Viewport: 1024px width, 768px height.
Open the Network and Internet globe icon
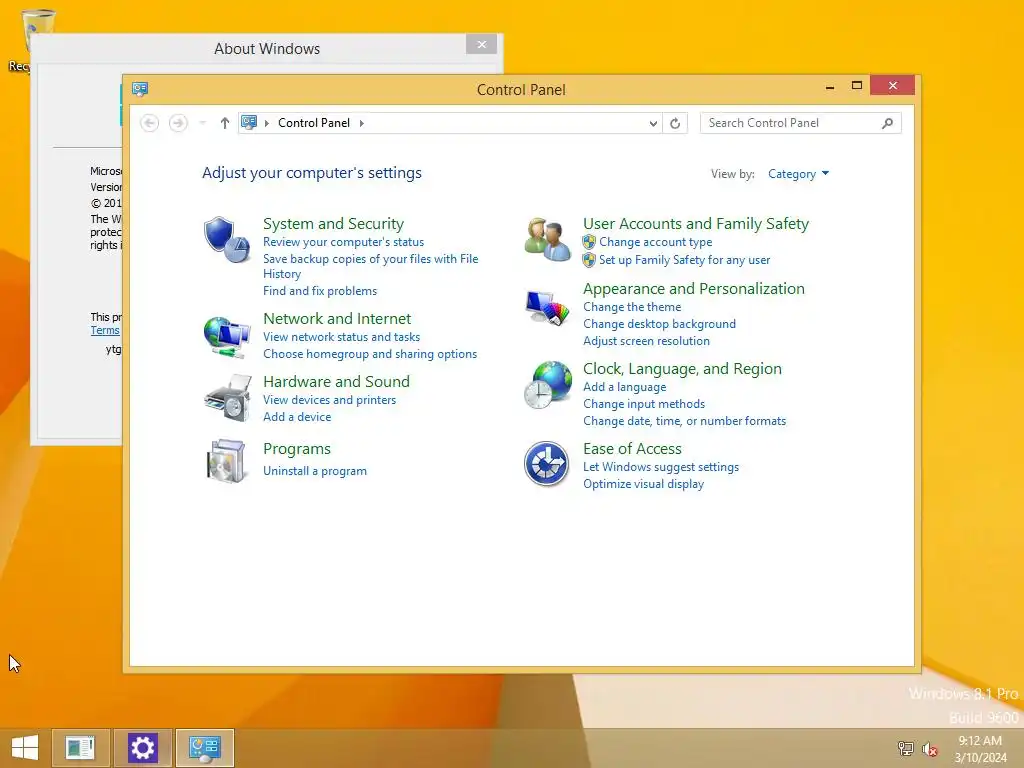point(227,337)
